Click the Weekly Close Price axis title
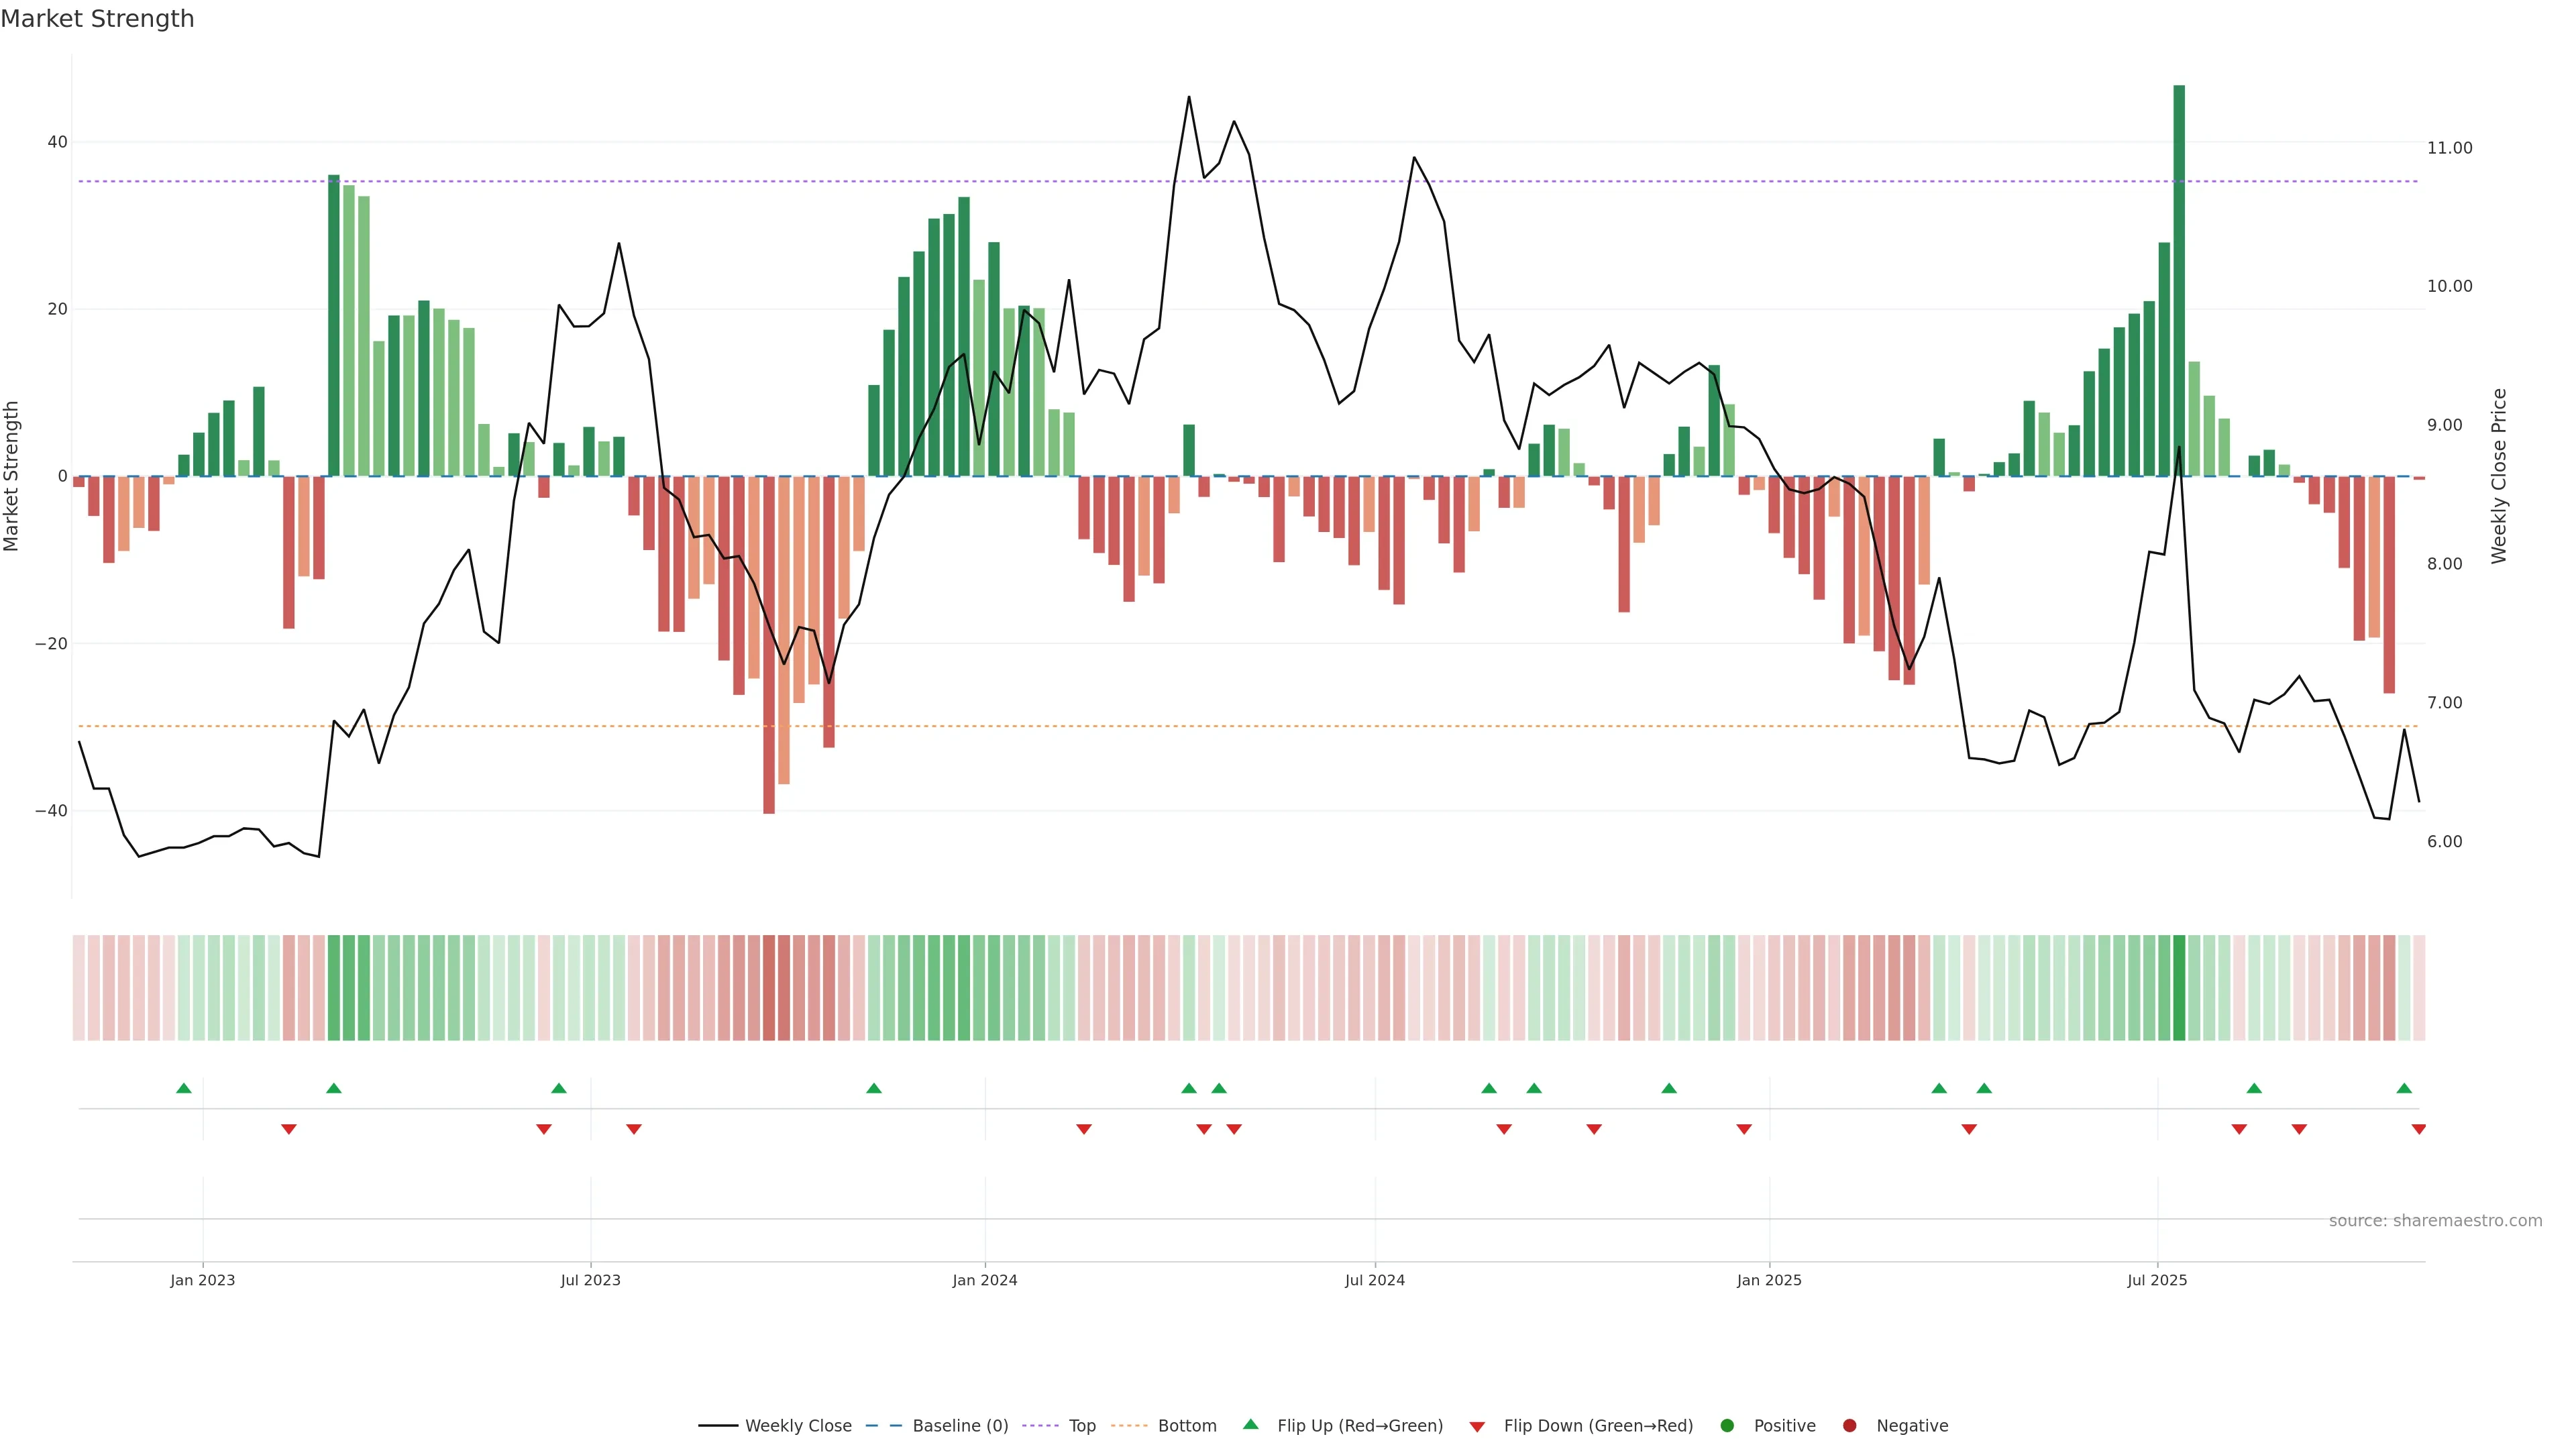 [x=2499, y=476]
